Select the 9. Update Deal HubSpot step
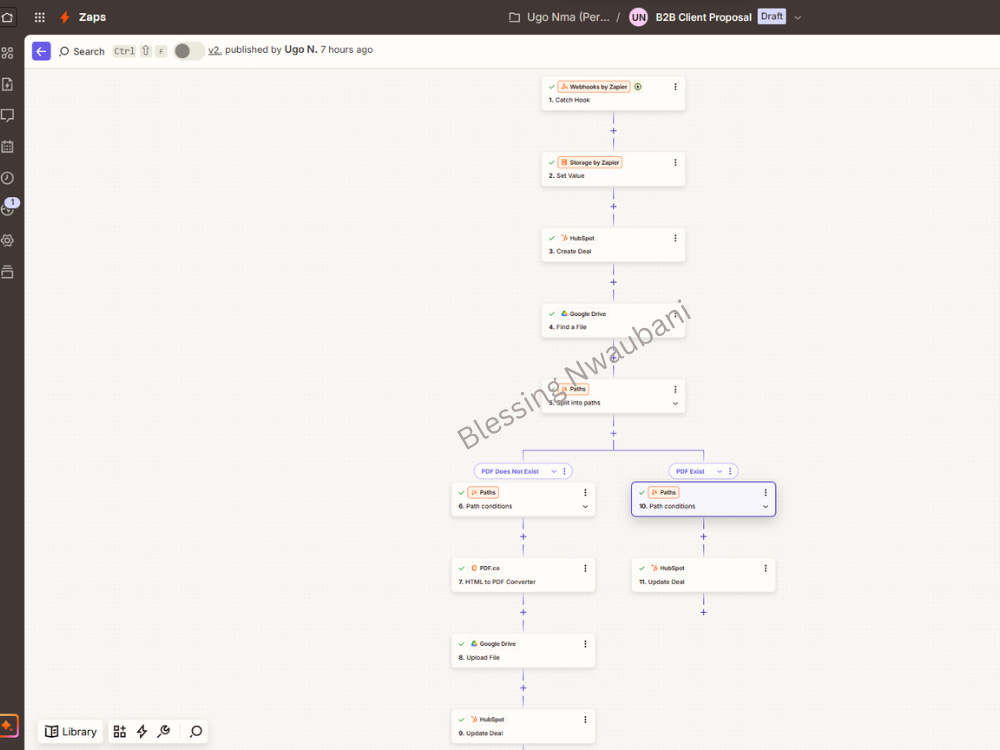This screenshot has width=1000, height=750. 524,726
